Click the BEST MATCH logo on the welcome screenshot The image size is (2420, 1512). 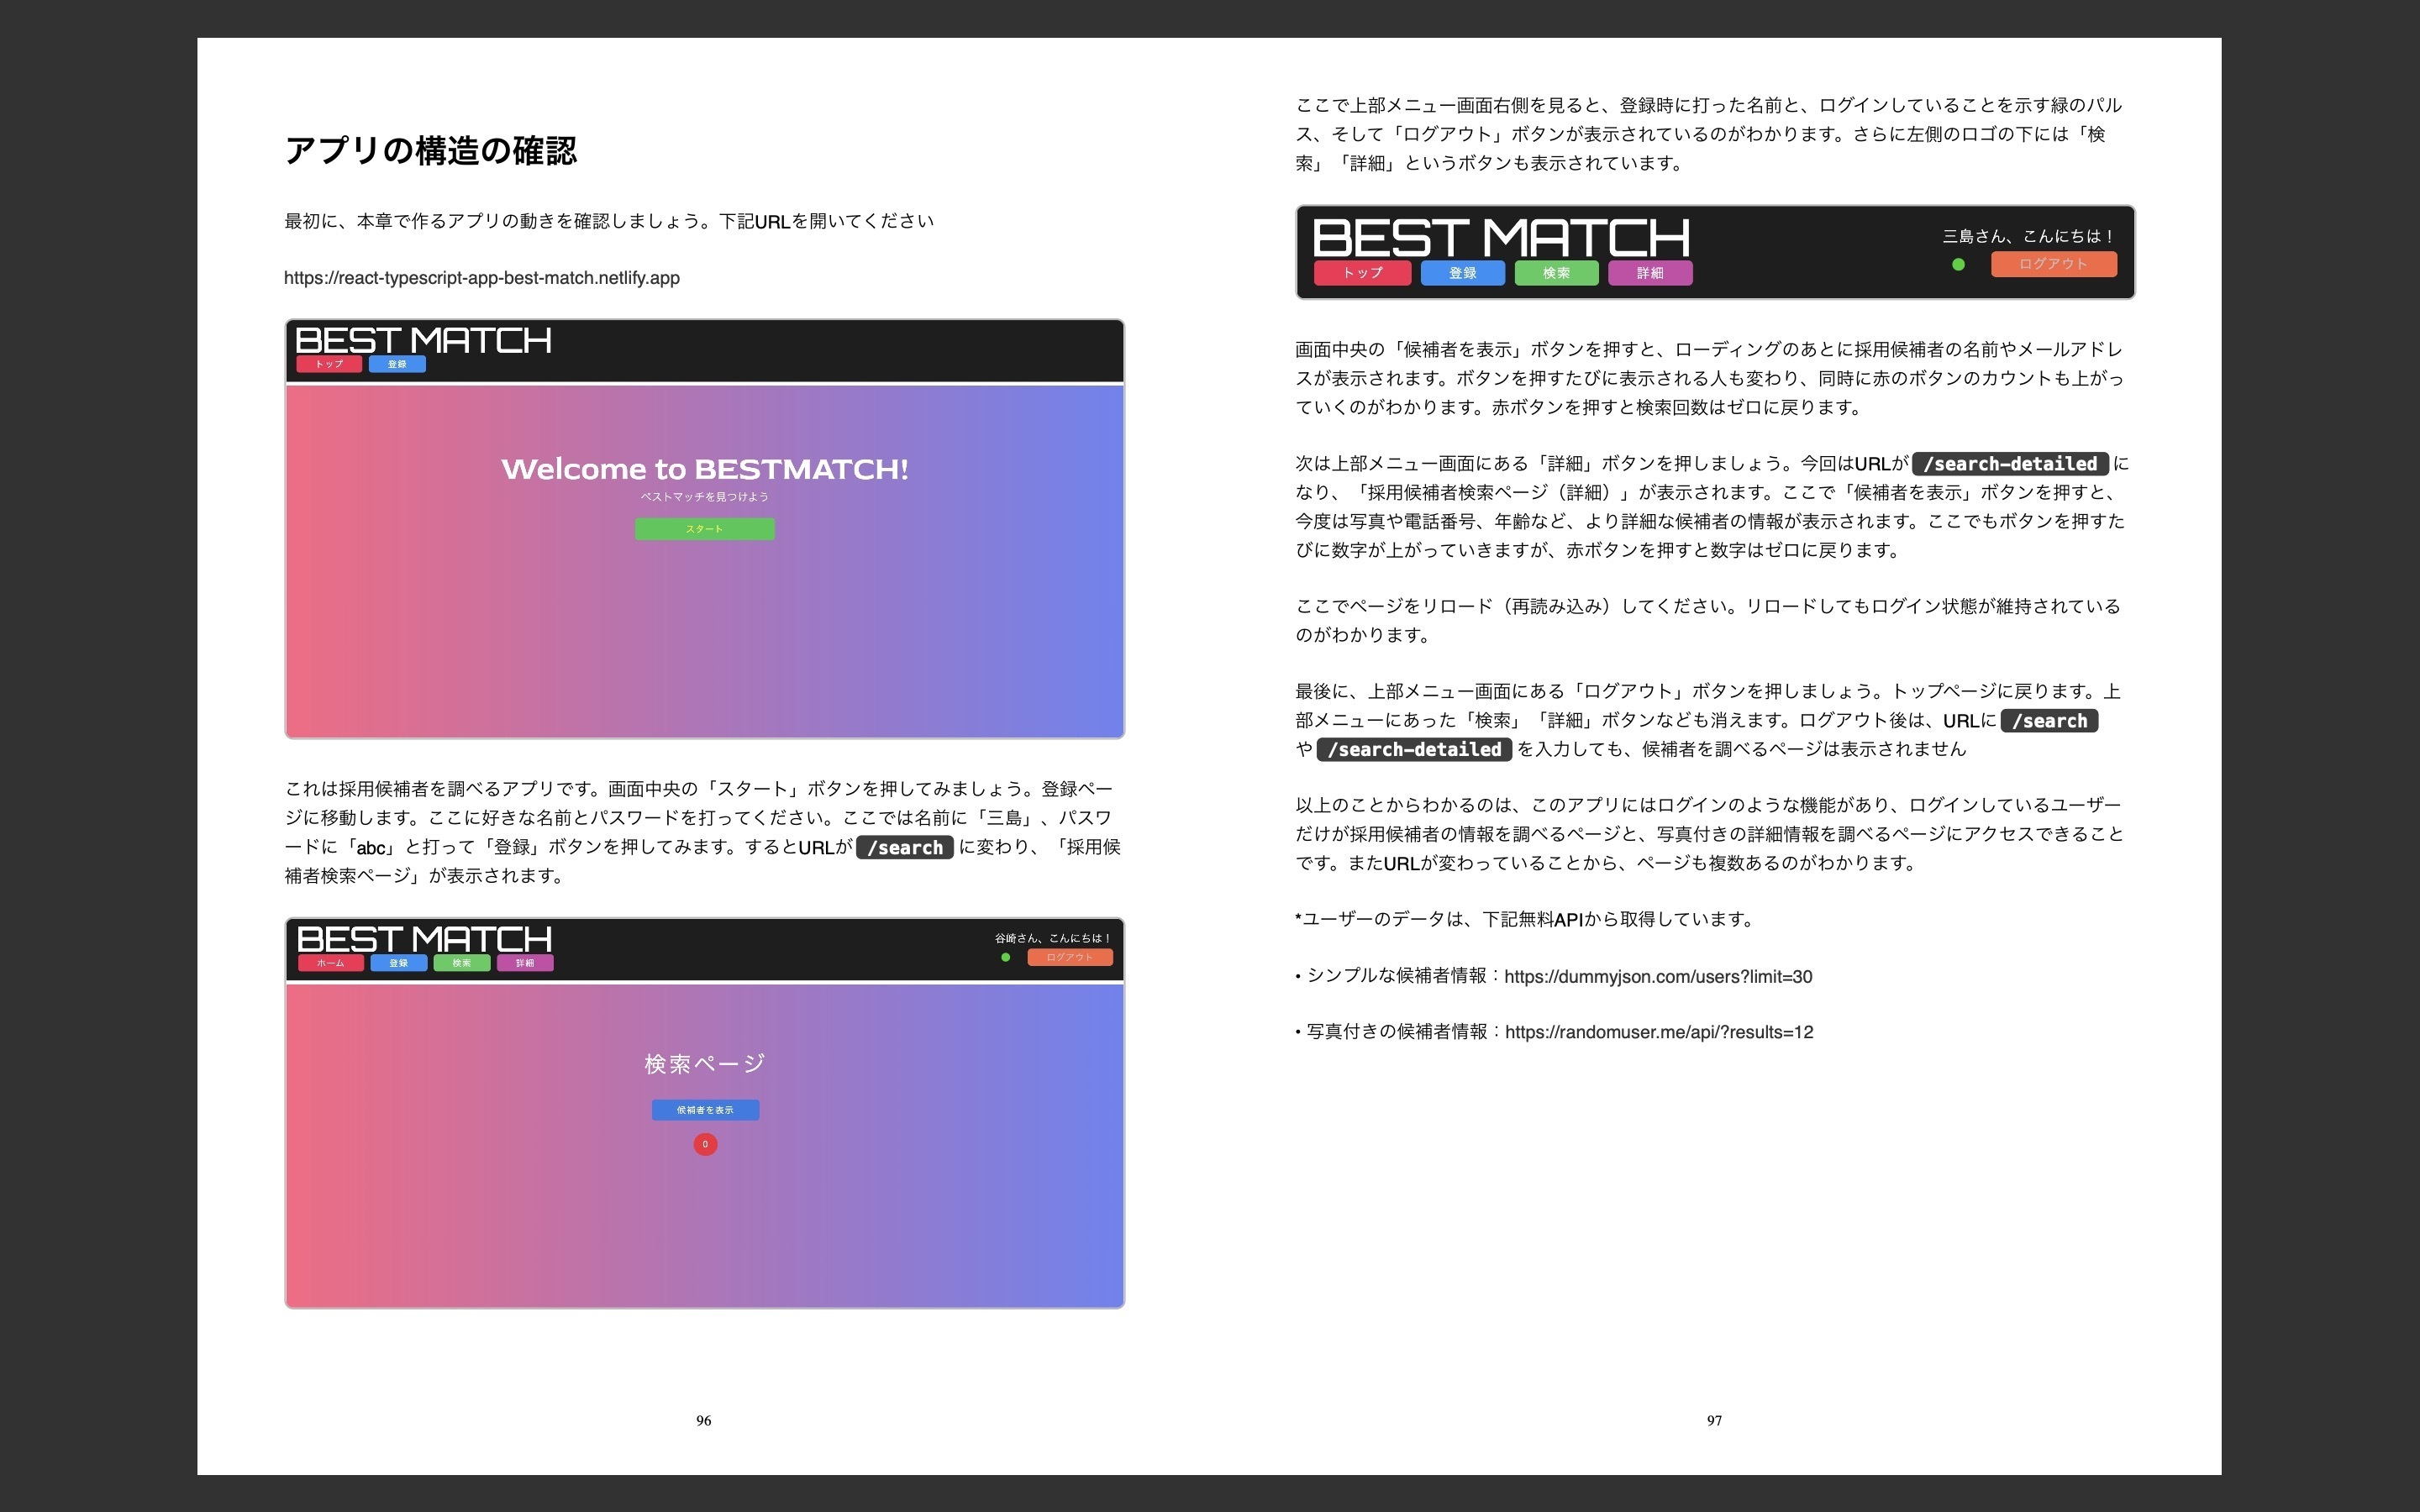(423, 340)
